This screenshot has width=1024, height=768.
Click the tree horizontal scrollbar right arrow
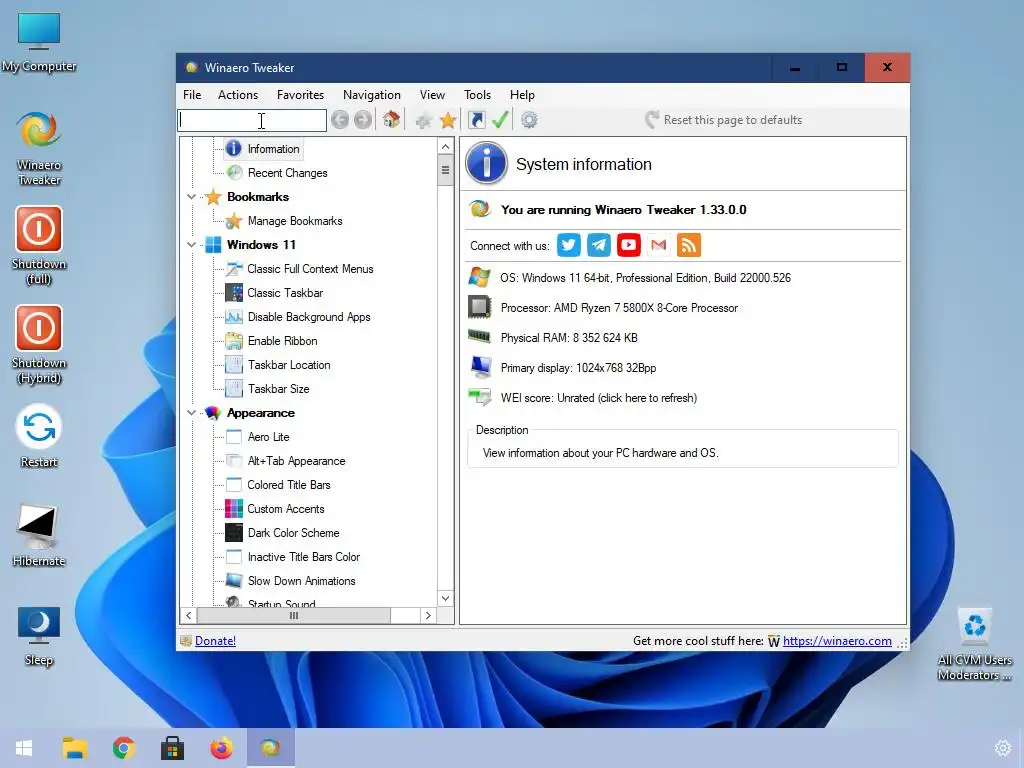[428, 615]
